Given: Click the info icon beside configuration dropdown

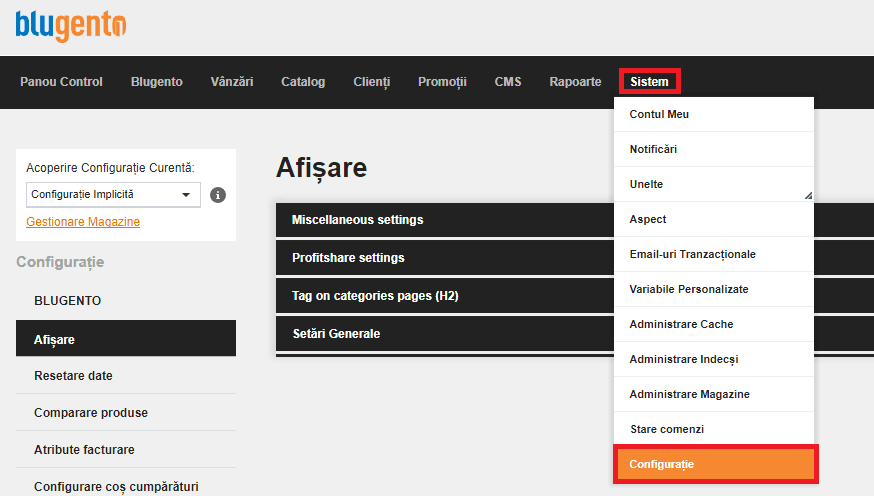Looking at the screenshot, I should [218, 195].
